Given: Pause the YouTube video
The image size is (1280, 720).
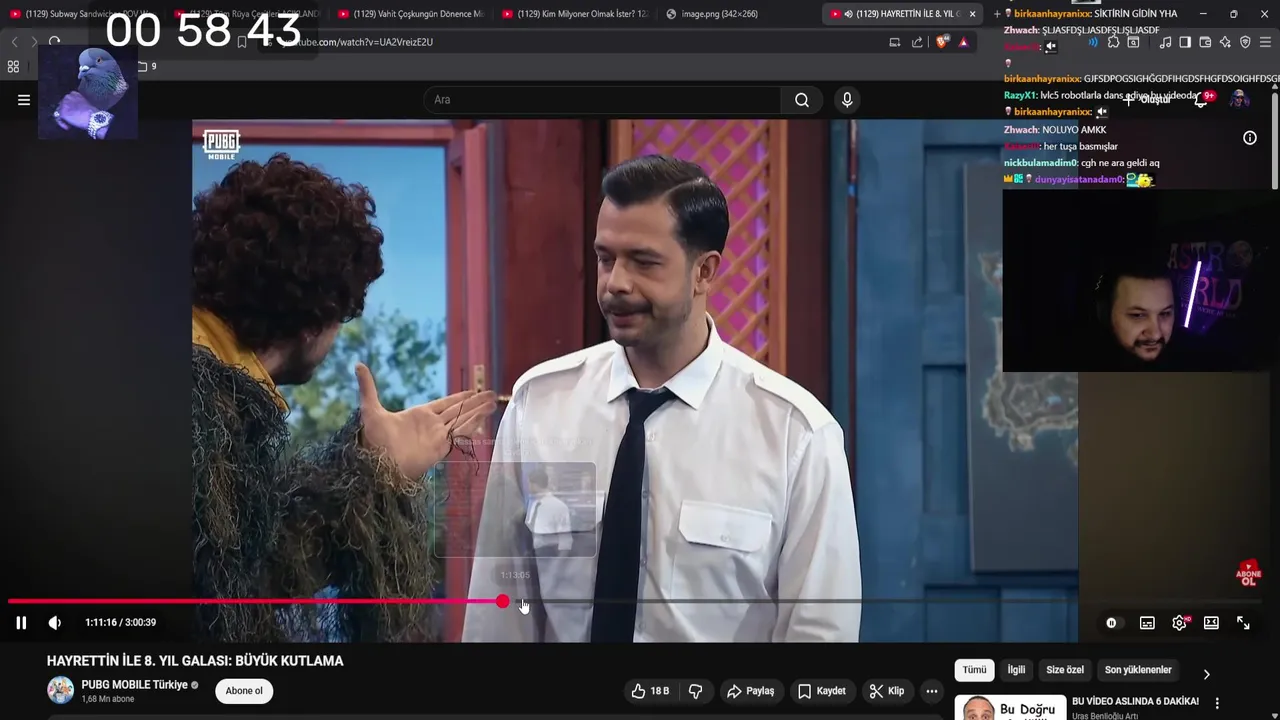Looking at the screenshot, I should [x=21, y=623].
